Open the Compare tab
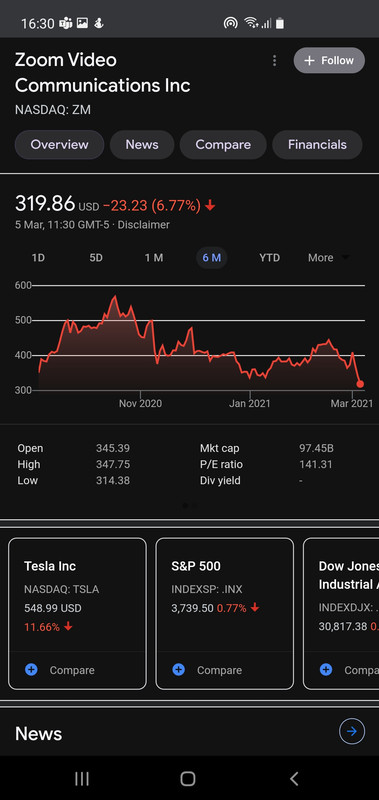 [x=223, y=144]
